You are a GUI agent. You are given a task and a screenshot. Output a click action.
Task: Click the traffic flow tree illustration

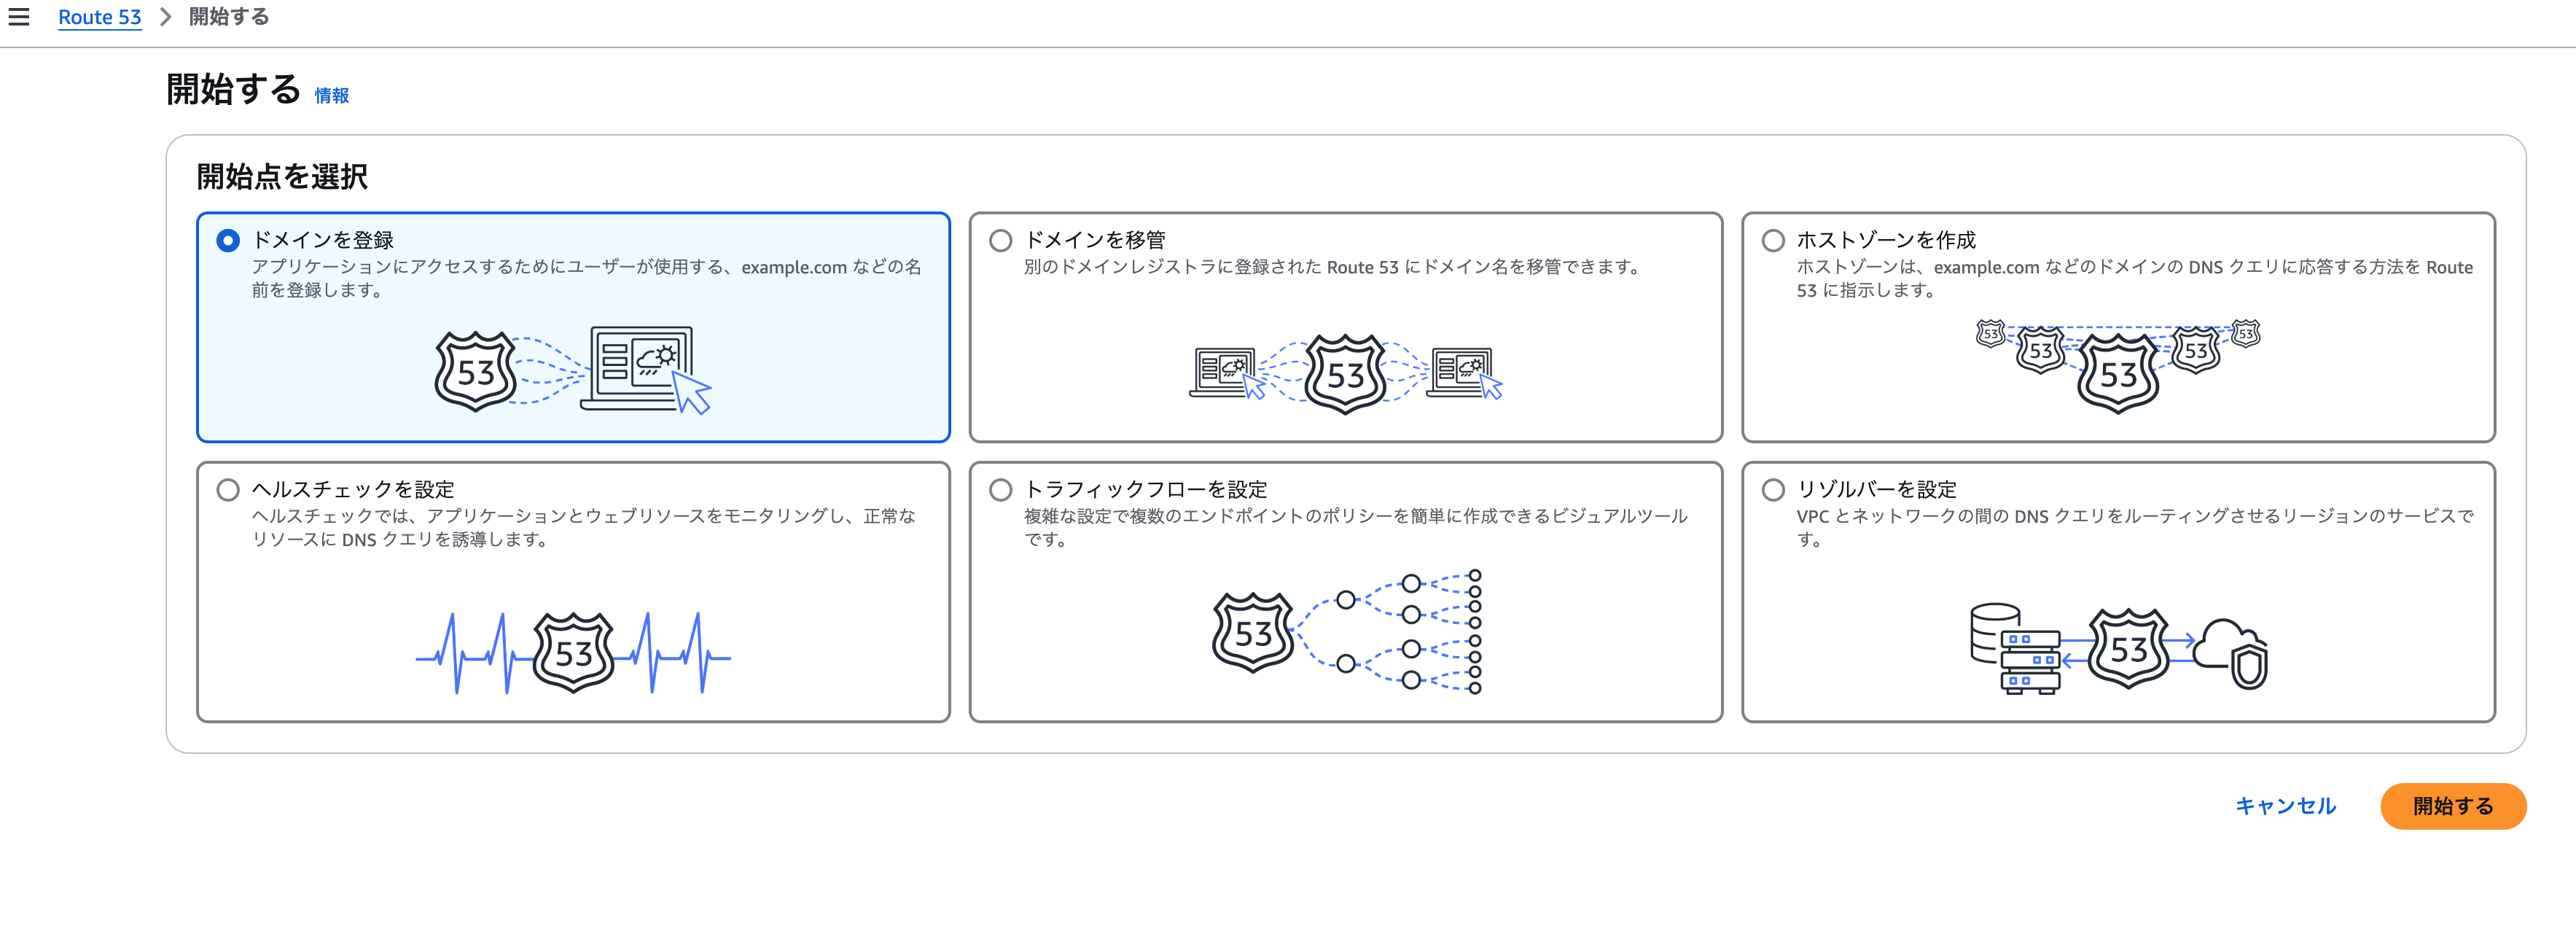[x=1346, y=632]
